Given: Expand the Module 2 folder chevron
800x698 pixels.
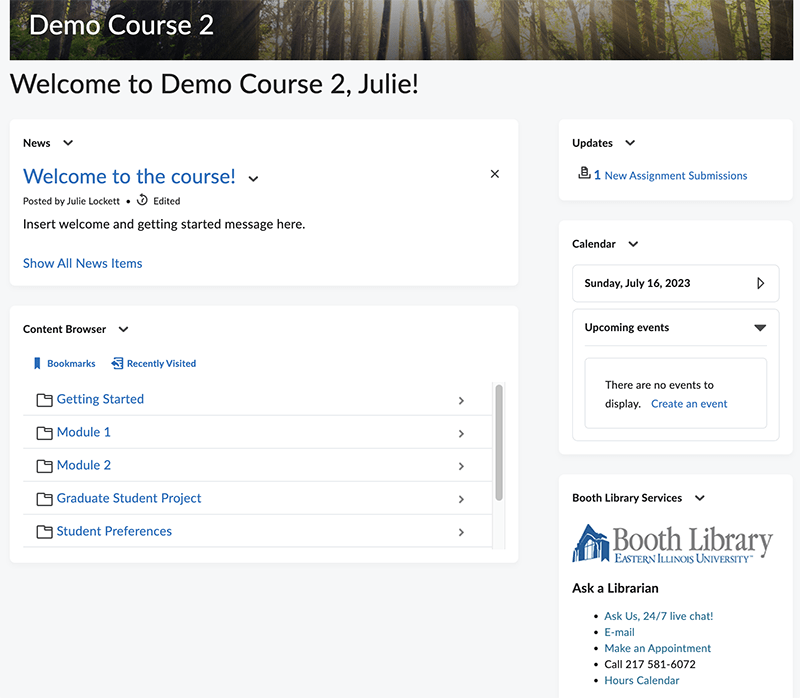Looking at the screenshot, I should [461, 465].
